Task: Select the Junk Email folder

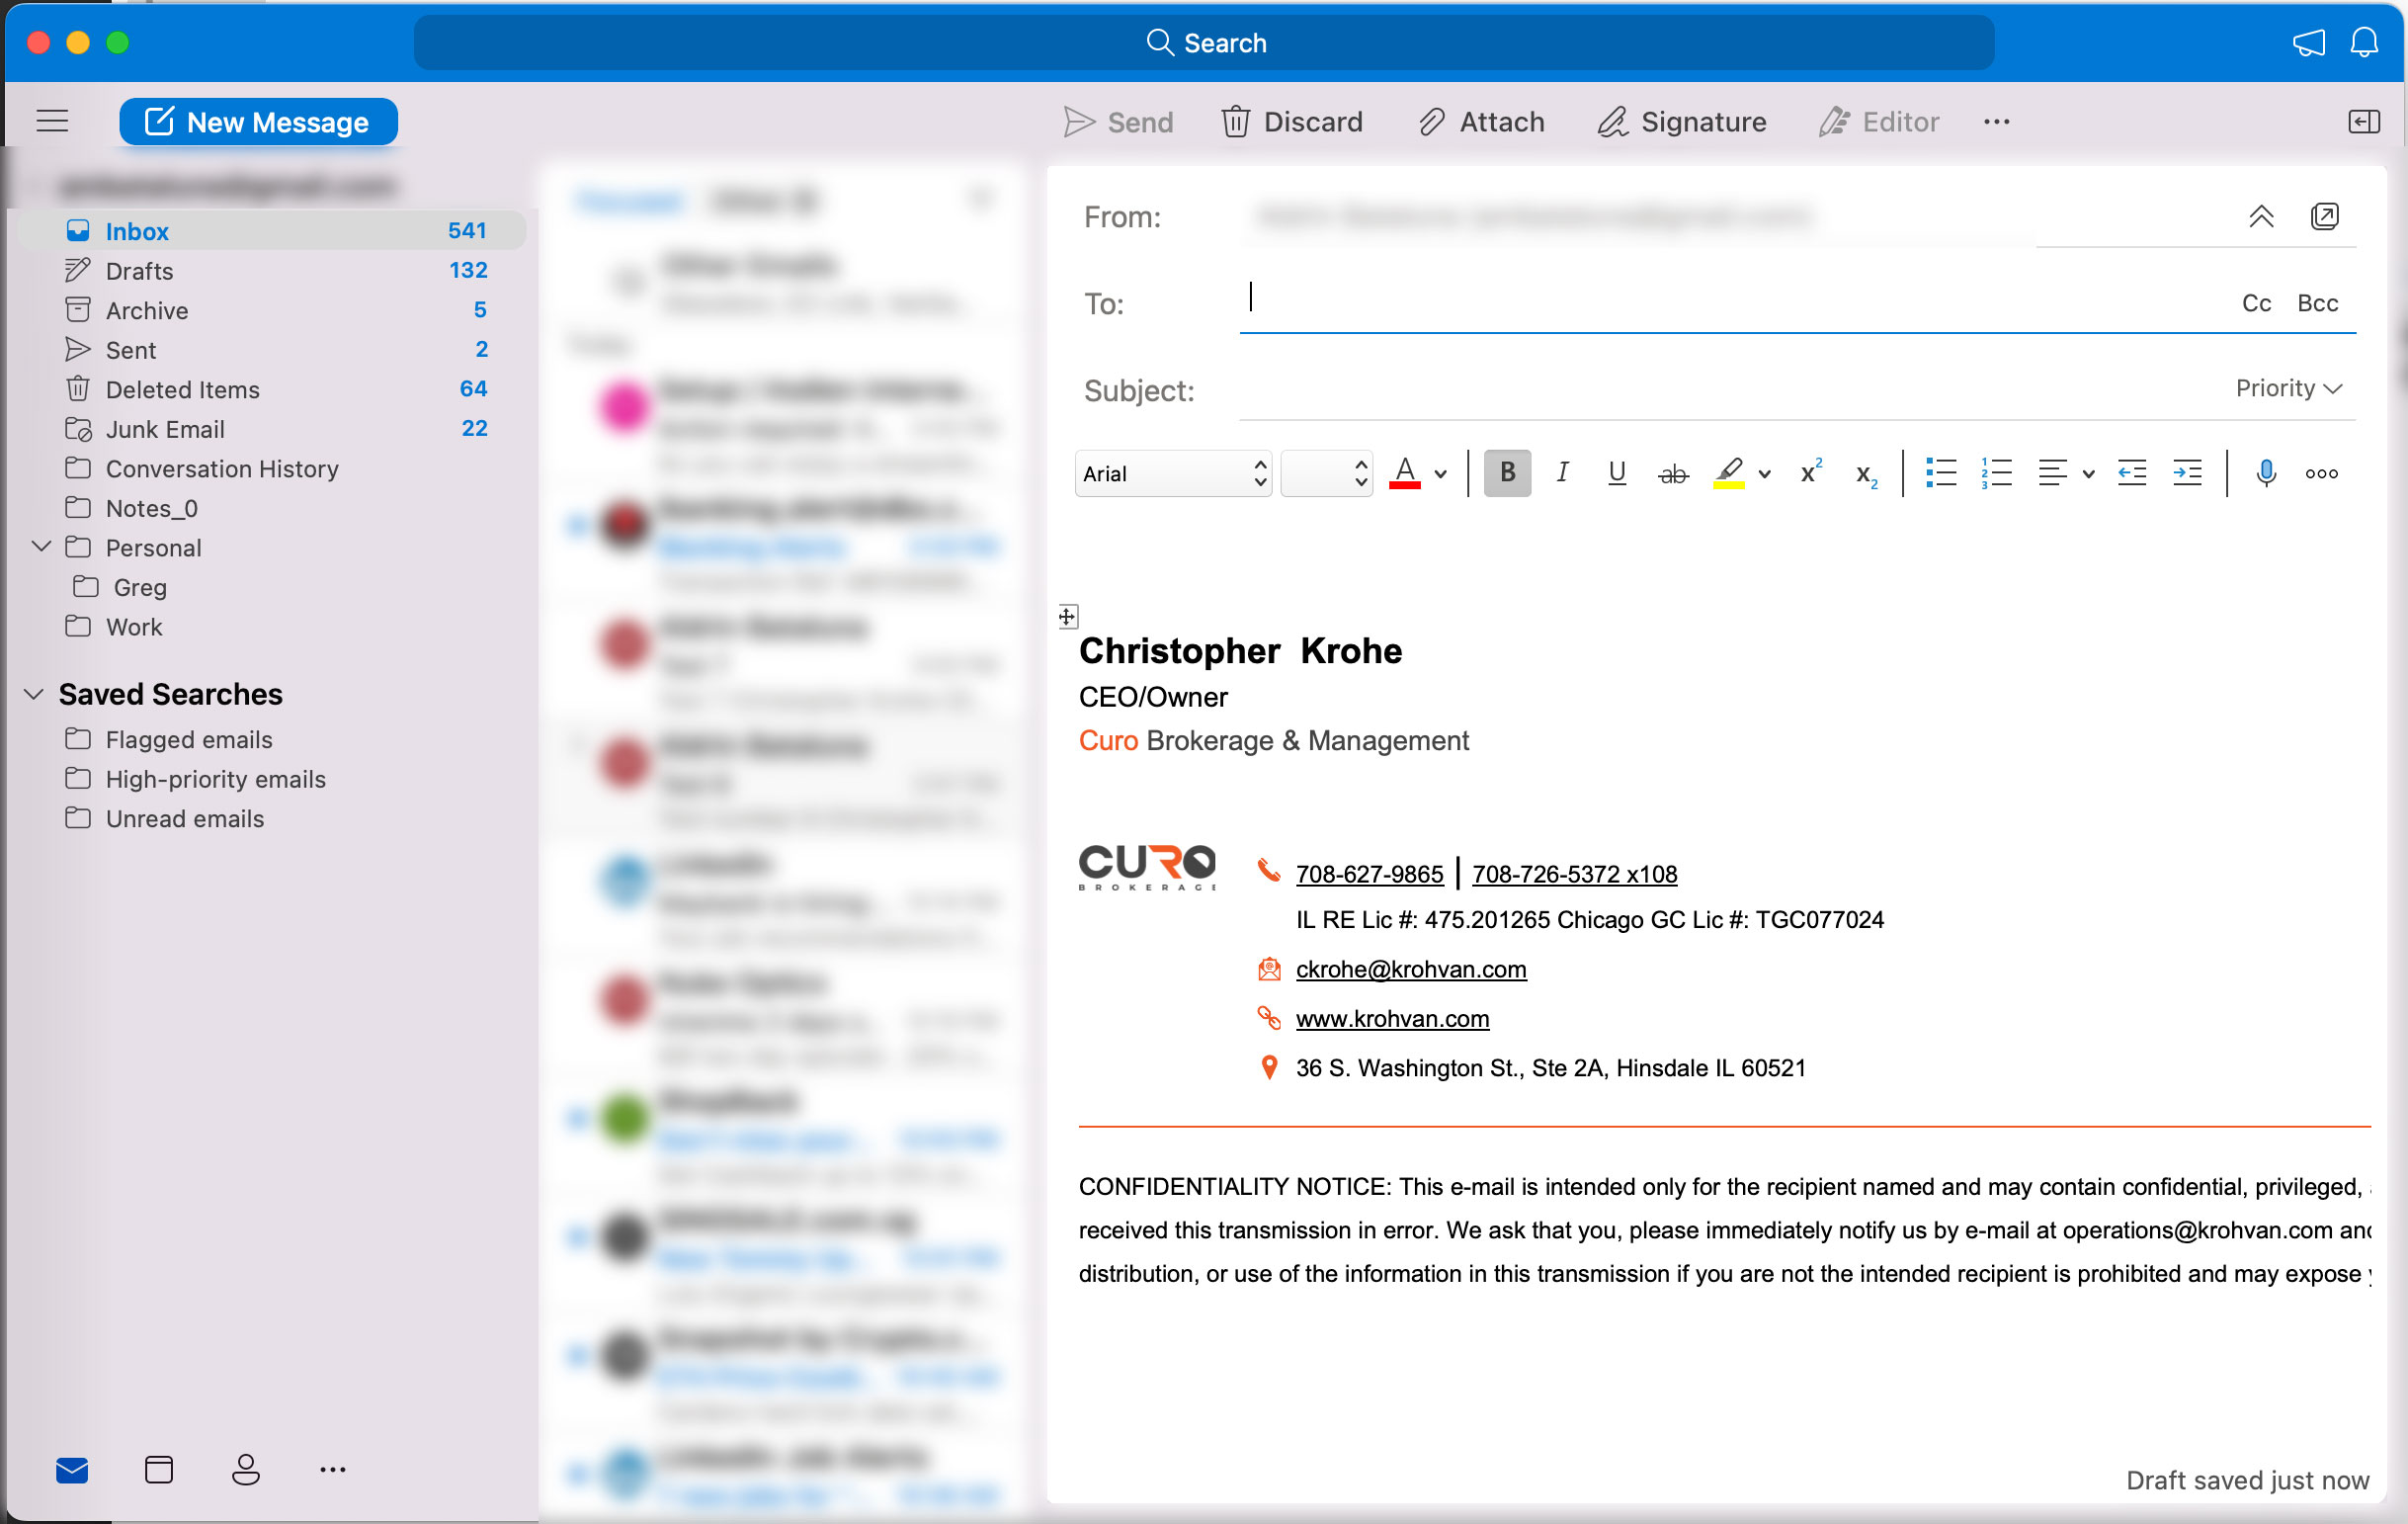Action: (165, 429)
